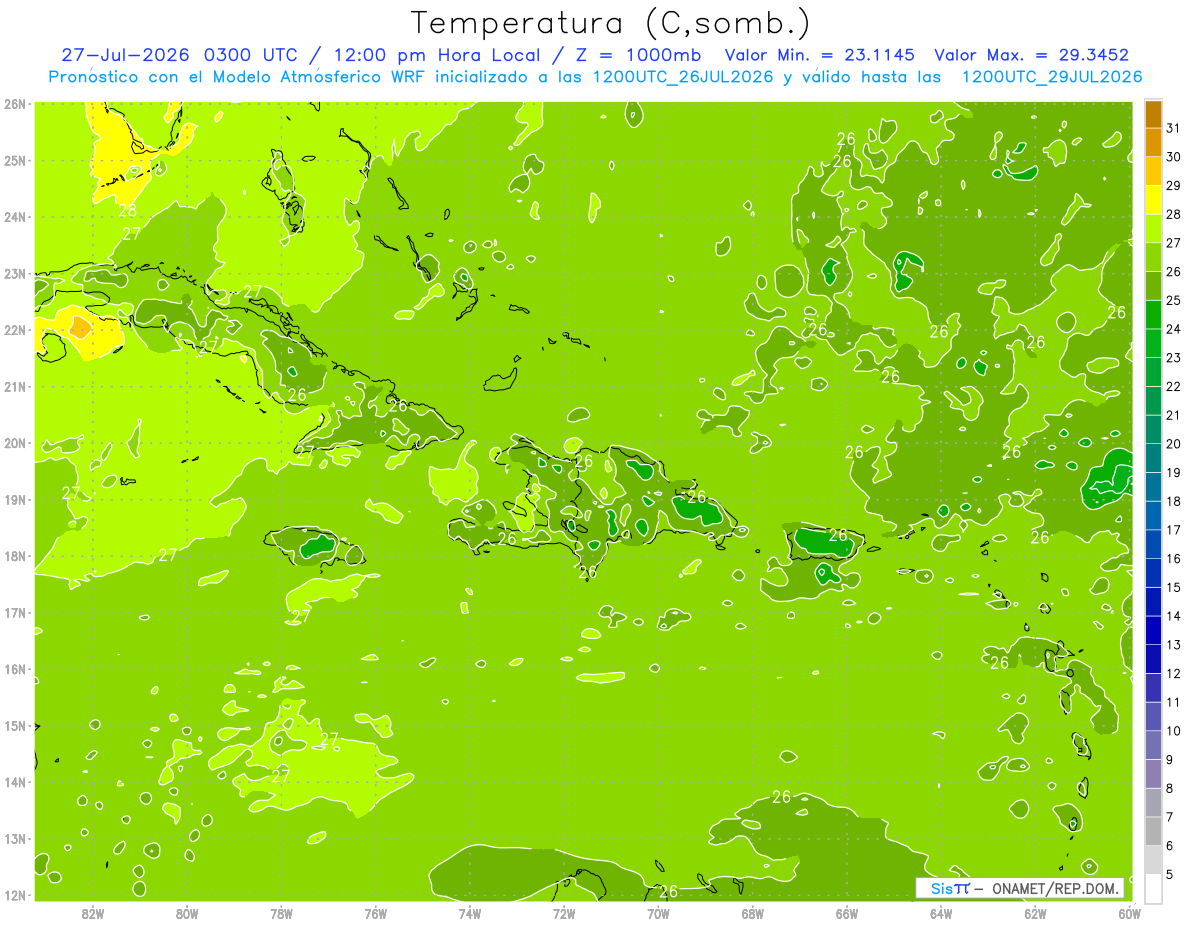1200x927 pixels.
Task: Click the 18N latitude label
Action: coord(14,556)
